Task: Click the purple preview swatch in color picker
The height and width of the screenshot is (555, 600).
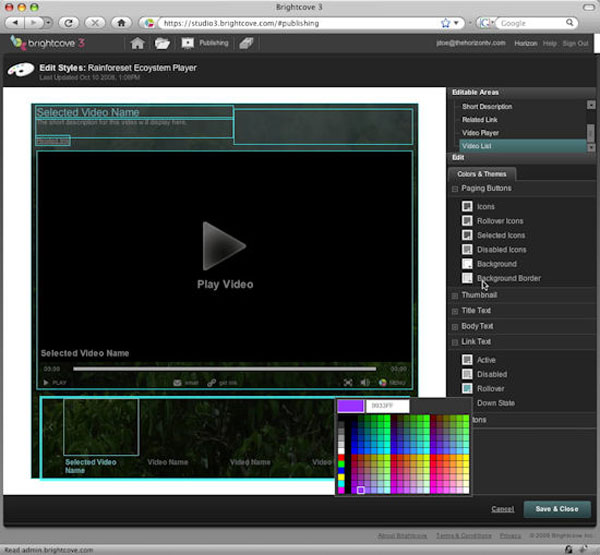Action: [351, 406]
